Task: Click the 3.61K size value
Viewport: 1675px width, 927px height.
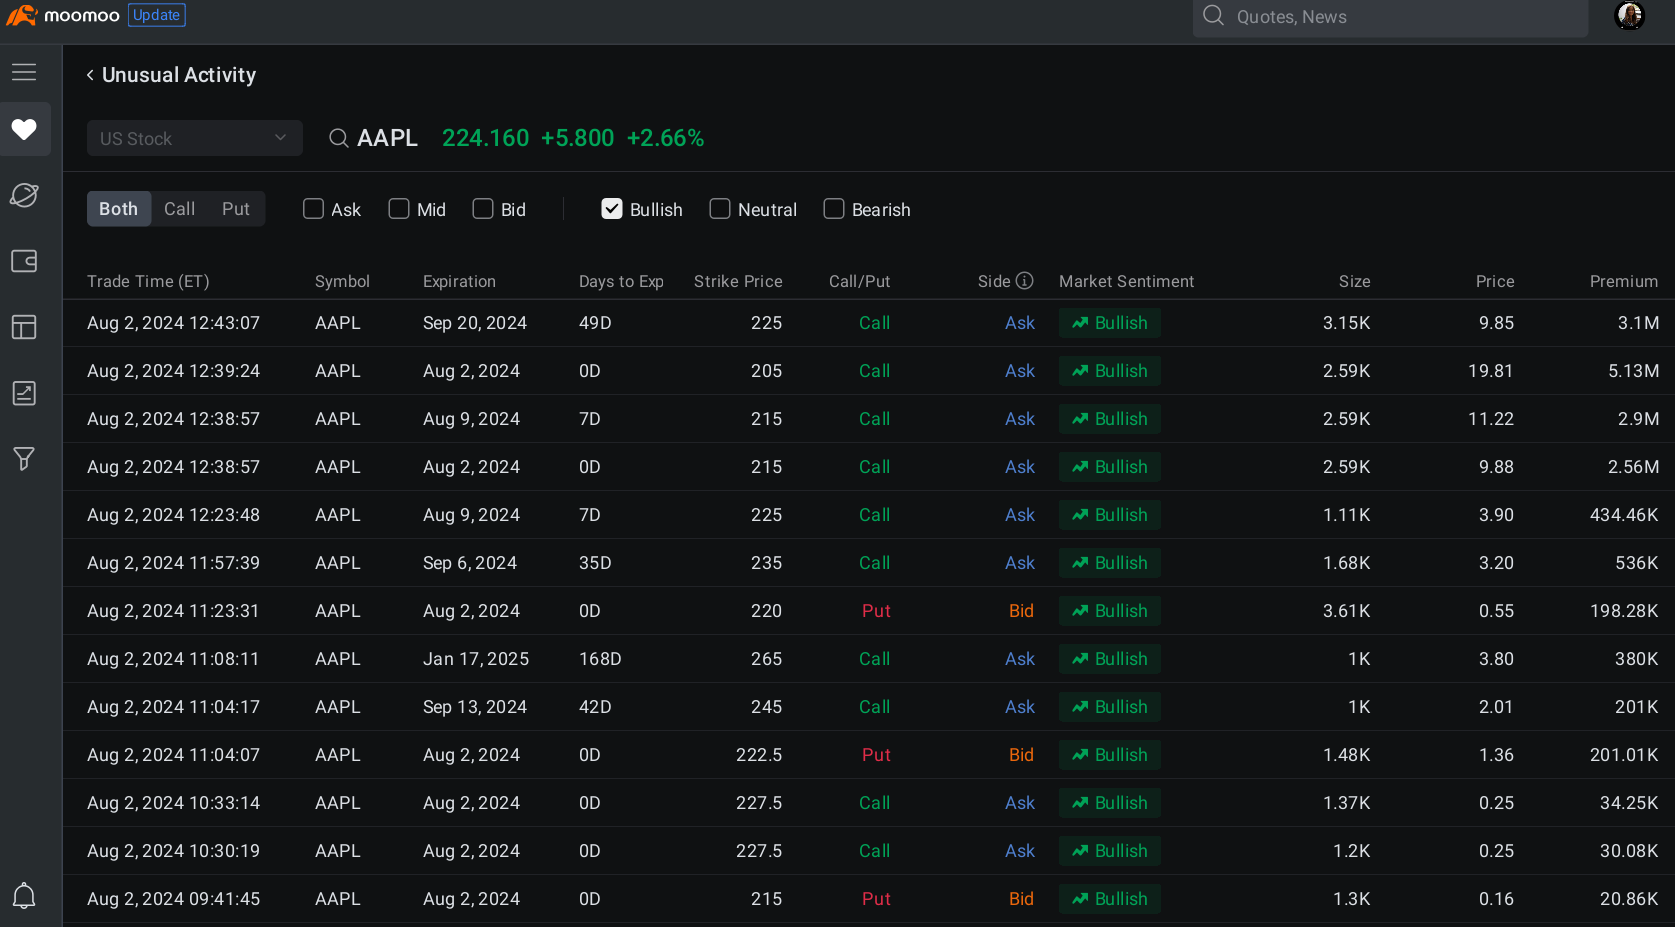Action: click(x=1346, y=611)
